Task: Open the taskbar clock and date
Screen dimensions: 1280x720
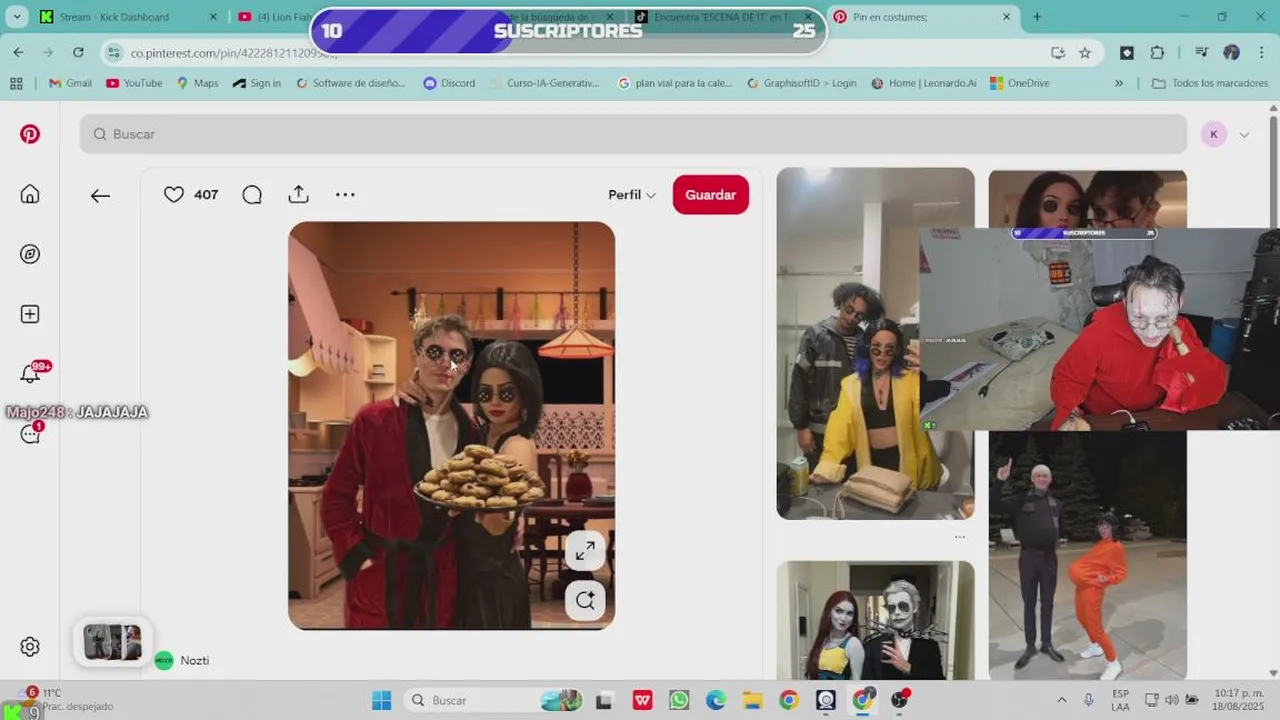Action: [x=1238, y=700]
